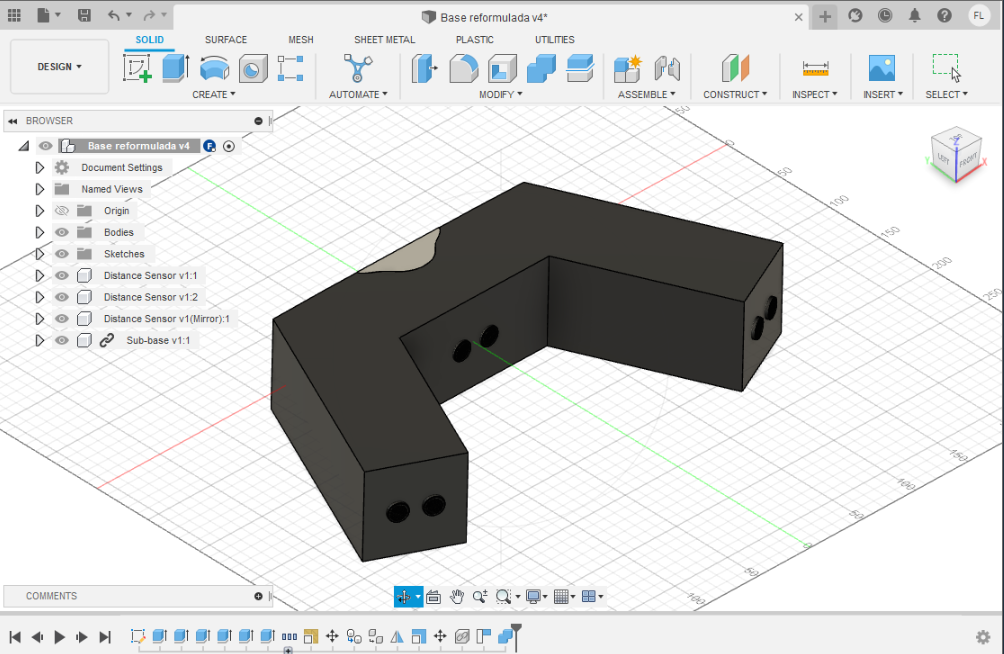Expand the Bodies folder

click(39, 233)
